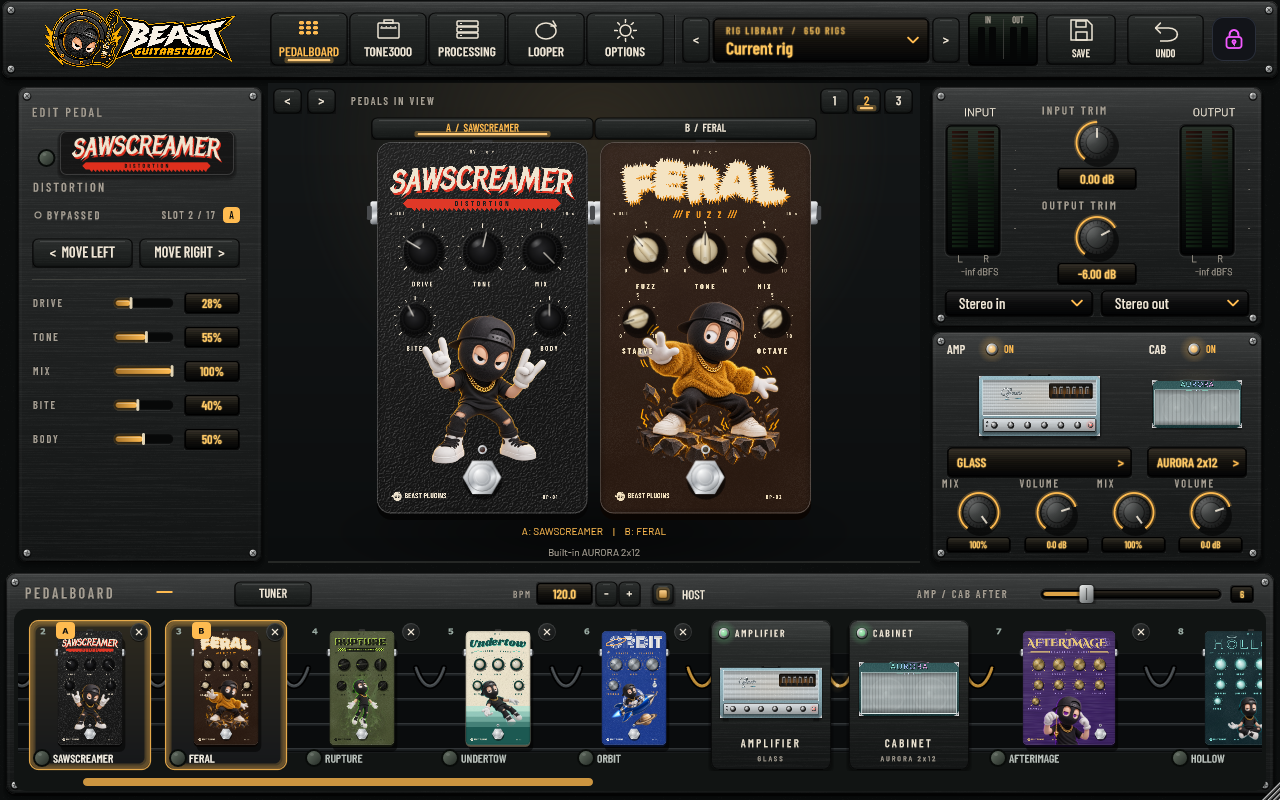
Task: Open the Stereo out dropdown
Action: point(1175,303)
